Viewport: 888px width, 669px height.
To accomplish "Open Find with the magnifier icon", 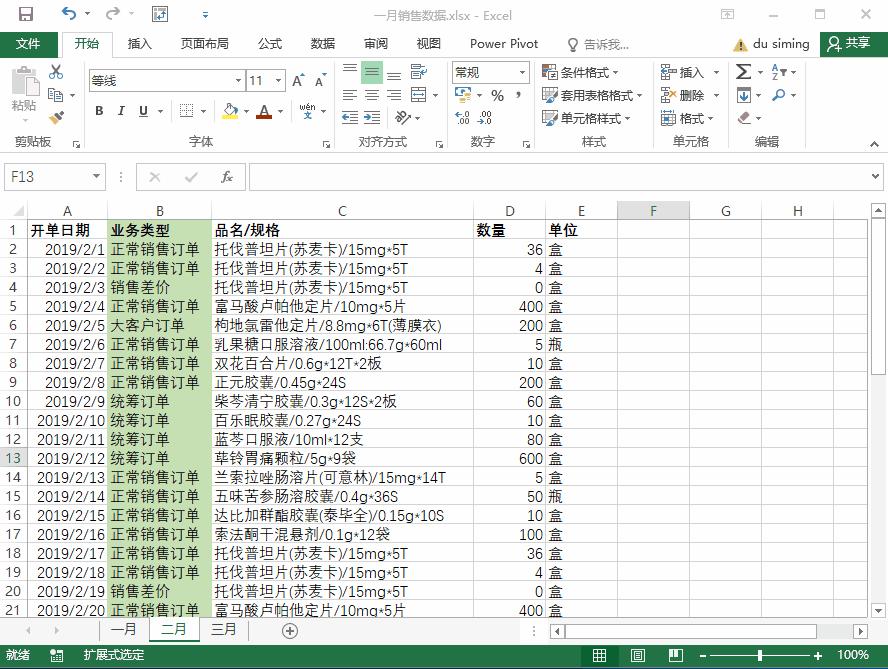I will pos(779,95).
